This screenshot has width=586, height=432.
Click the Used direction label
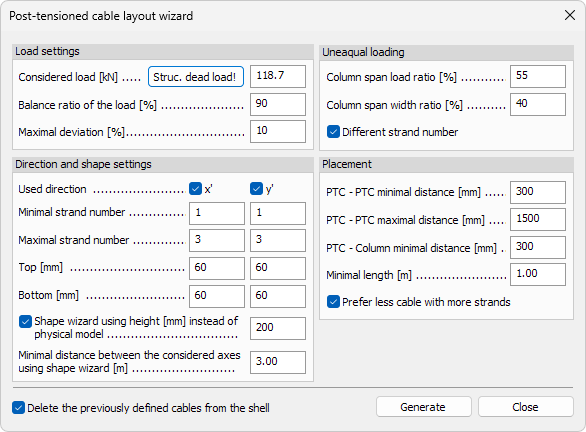[52, 189]
